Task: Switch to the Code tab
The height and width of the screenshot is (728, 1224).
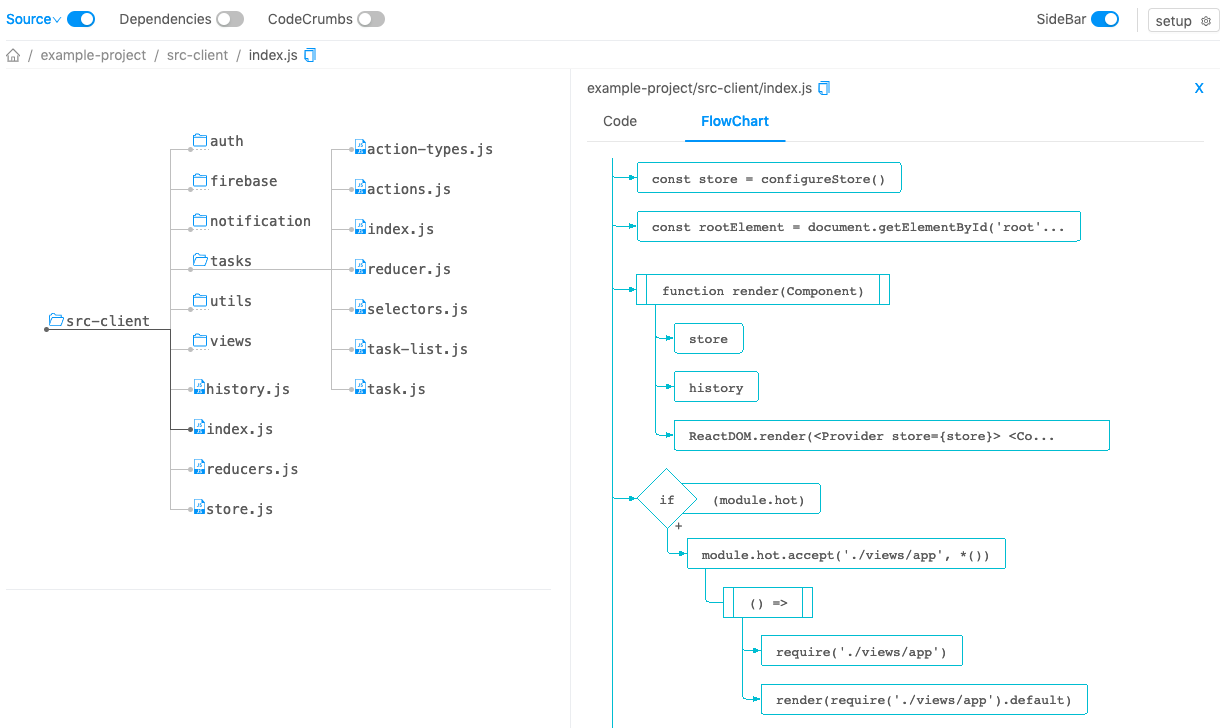Action: [620, 121]
